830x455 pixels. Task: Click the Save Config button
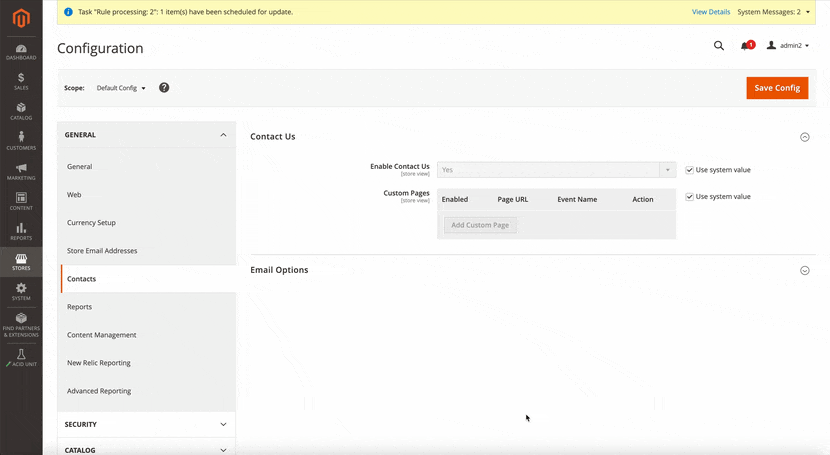tap(776, 88)
